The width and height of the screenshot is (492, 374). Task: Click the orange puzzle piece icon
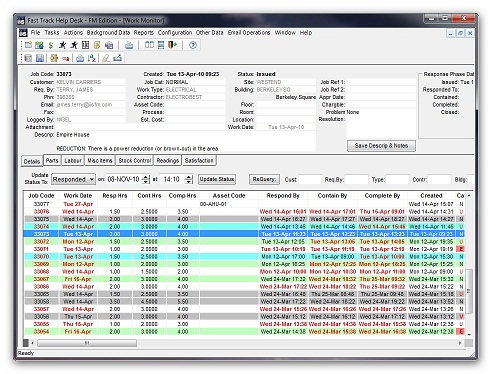click(x=54, y=58)
